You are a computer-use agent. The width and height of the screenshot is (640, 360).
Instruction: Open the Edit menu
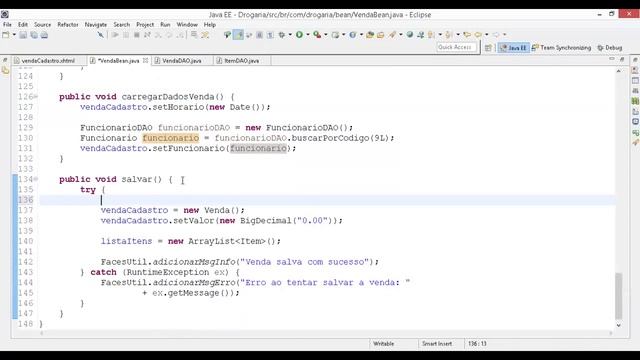tap(23, 24)
